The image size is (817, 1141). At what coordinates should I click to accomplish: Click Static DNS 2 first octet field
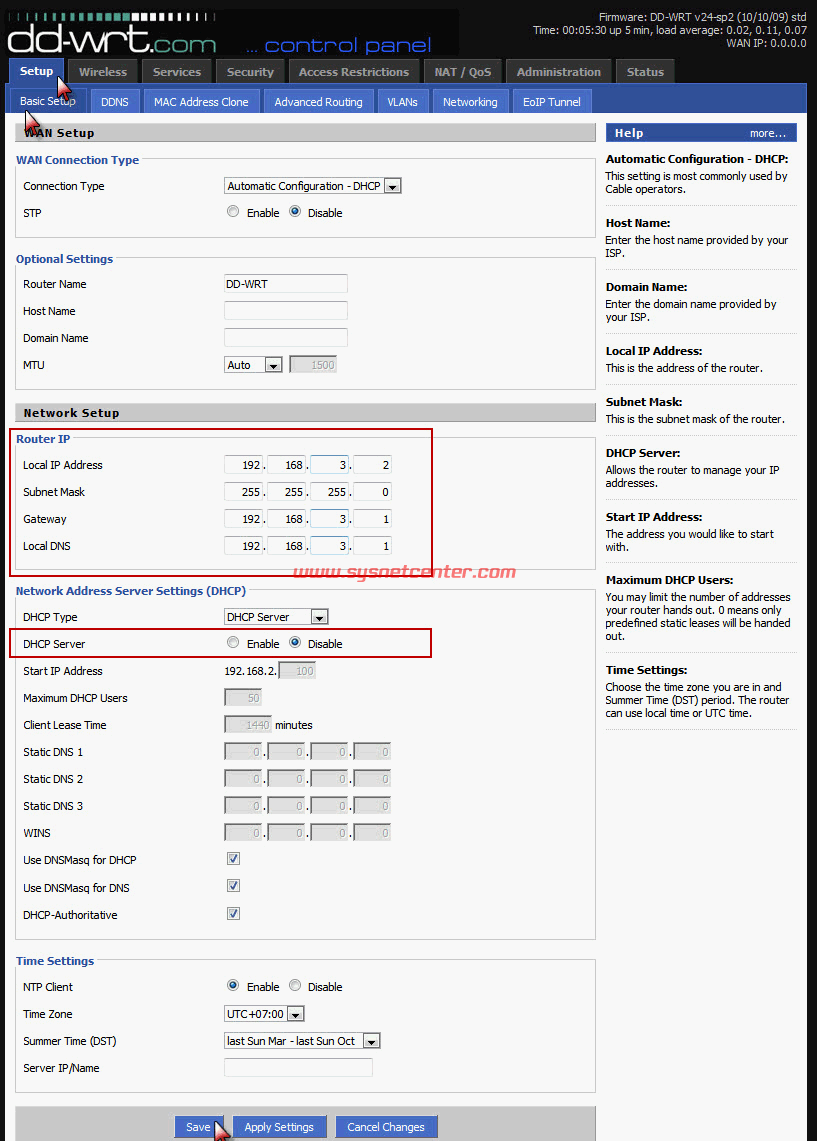[x=243, y=779]
